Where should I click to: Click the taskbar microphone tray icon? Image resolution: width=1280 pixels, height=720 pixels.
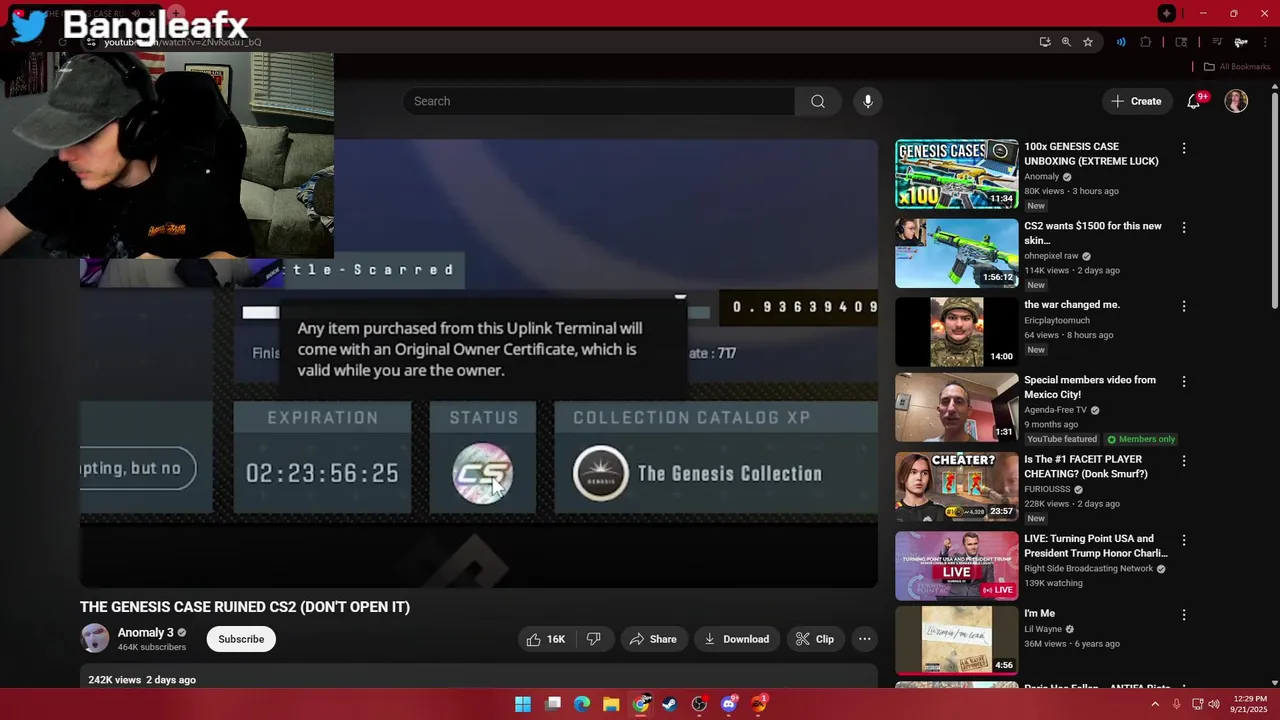pyautogui.click(x=1177, y=704)
